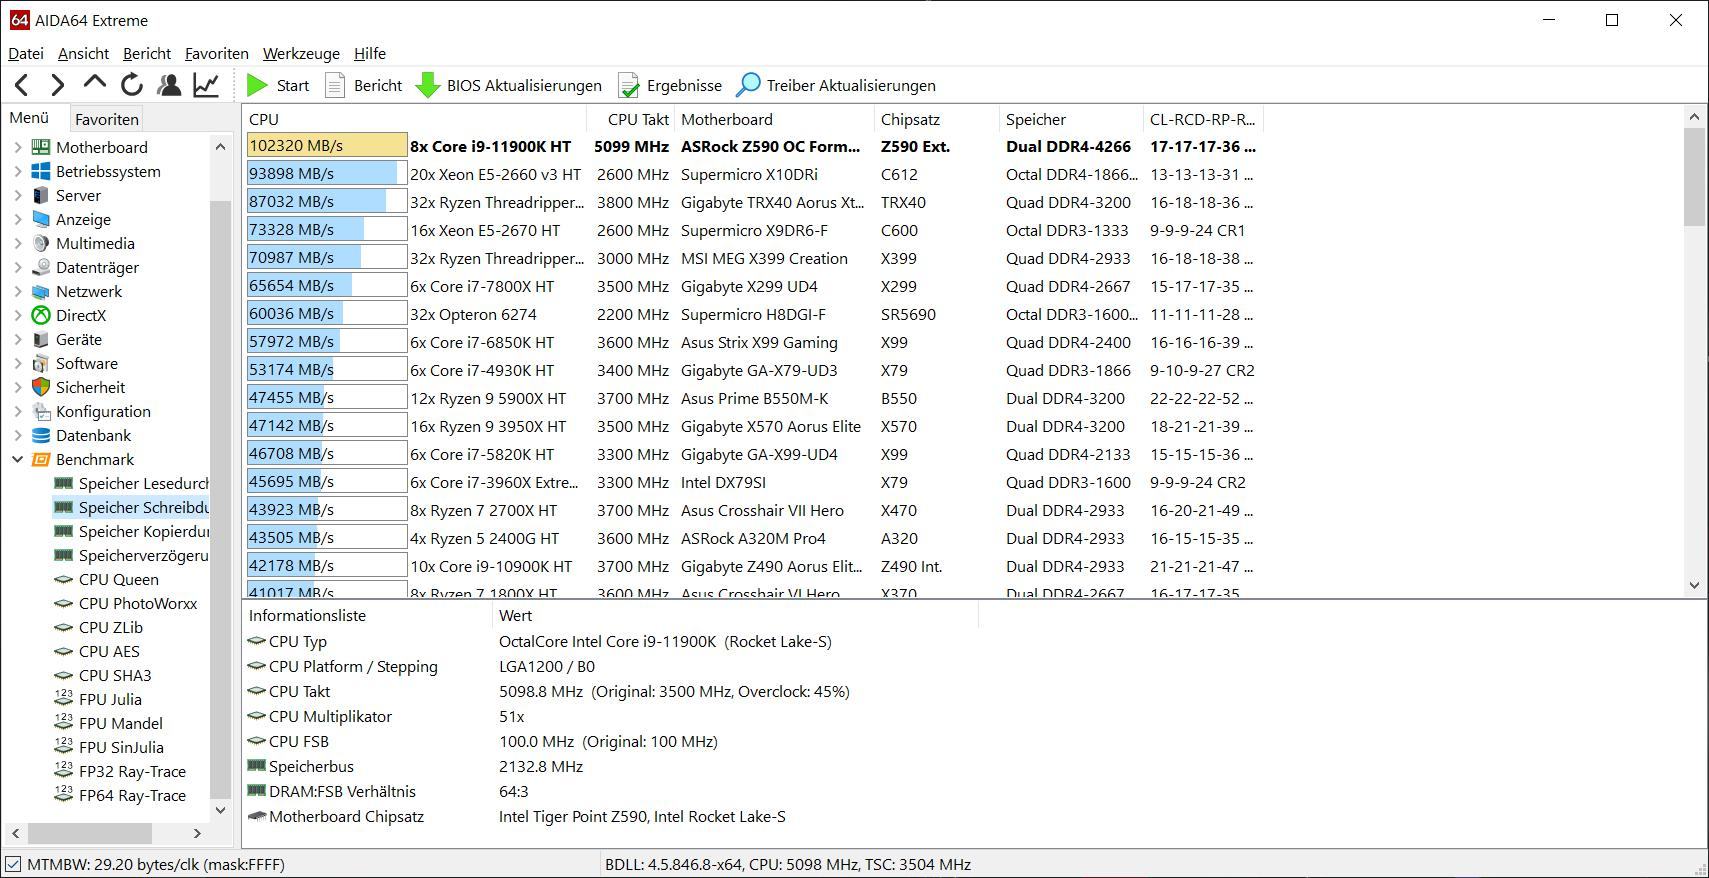Open the Speicherverzögerung benchmark
This screenshot has width=1709, height=878.
[143, 555]
